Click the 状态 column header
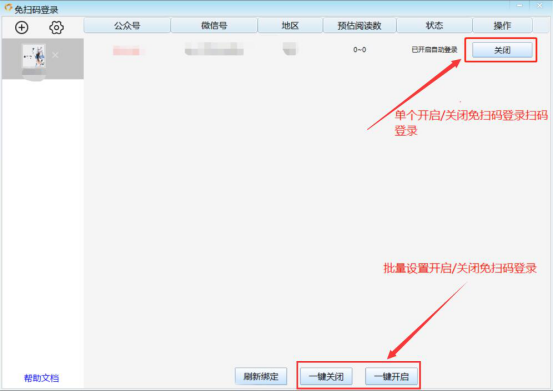 (434, 25)
